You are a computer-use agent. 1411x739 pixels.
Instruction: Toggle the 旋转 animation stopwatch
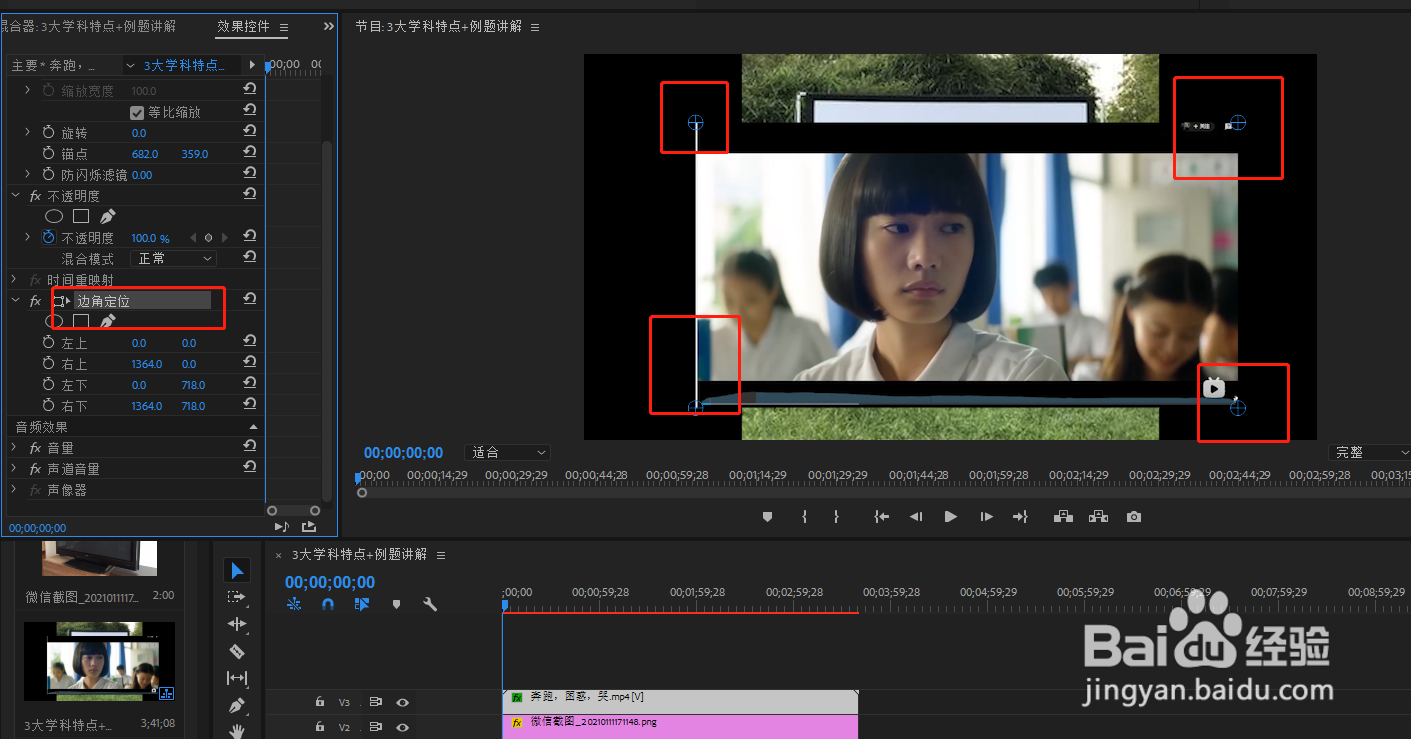point(48,132)
